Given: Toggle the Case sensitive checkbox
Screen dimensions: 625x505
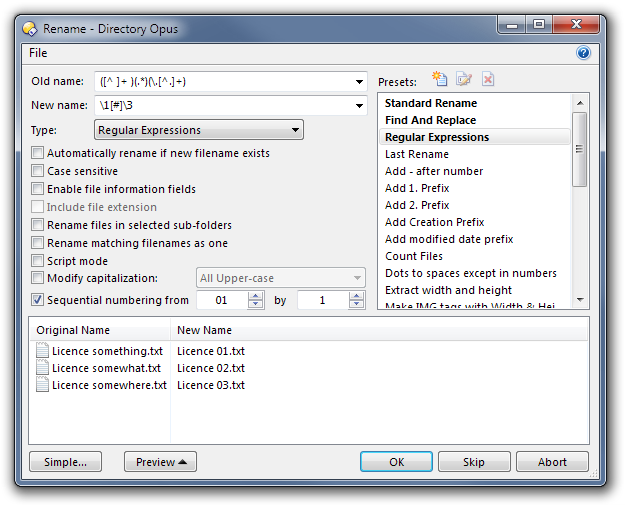Looking at the screenshot, I should pos(37,171).
